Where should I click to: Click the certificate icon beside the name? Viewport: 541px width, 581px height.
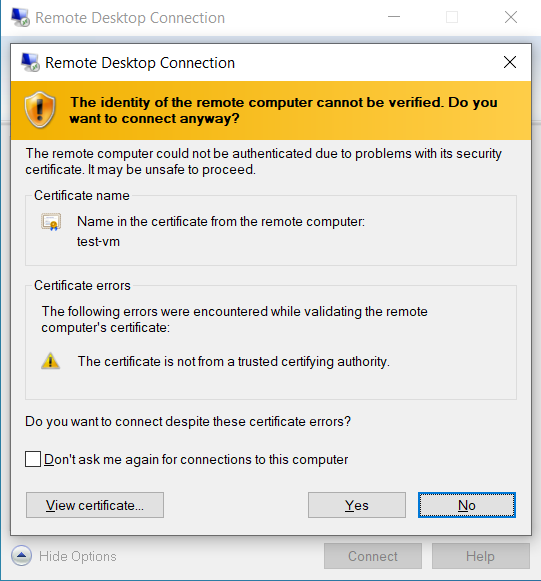coord(51,222)
